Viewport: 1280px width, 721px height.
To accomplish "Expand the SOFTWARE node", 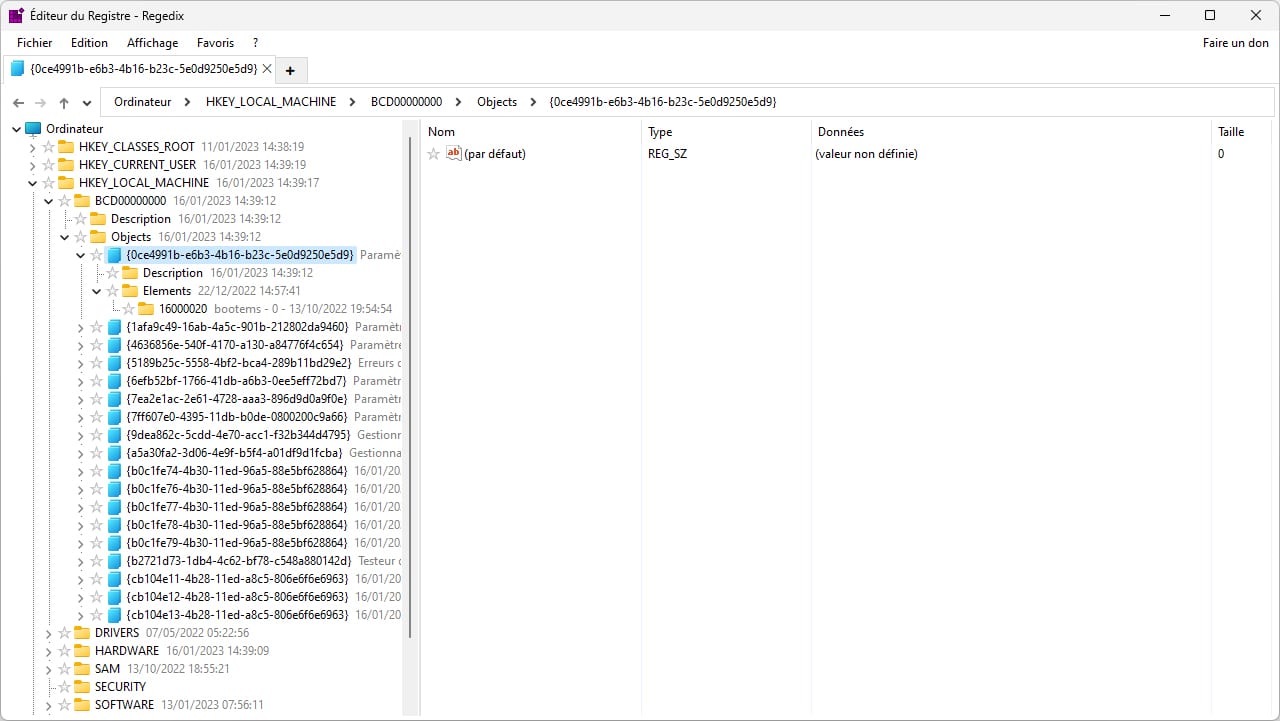I will [x=48, y=705].
